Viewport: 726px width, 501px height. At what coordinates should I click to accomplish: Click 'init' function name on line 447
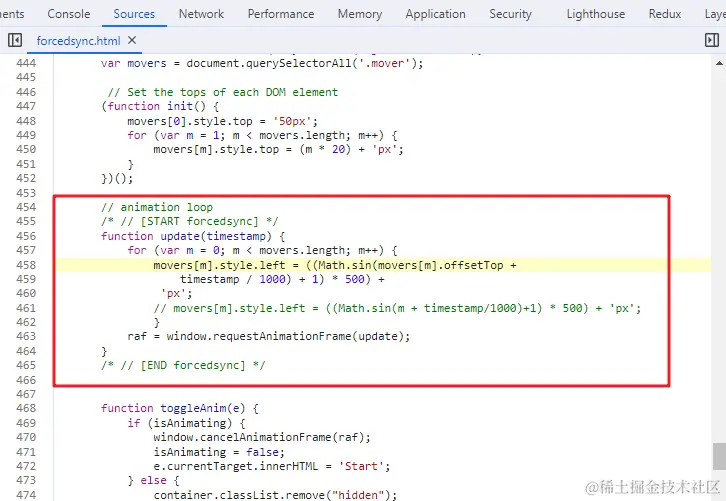tap(180, 106)
